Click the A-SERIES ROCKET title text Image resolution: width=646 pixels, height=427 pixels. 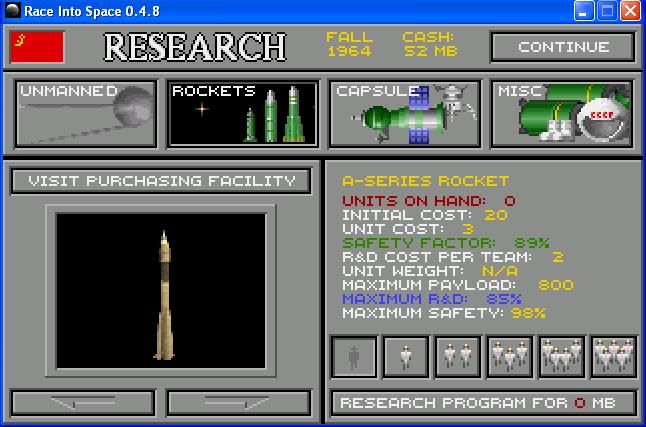pyautogui.click(x=426, y=181)
